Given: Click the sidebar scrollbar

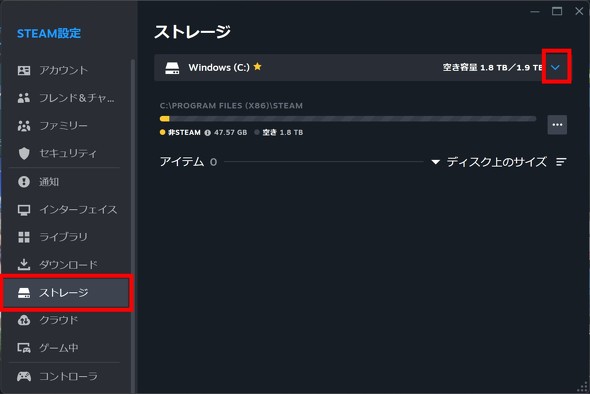Looking at the screenshot, I should tap(132, 226).
